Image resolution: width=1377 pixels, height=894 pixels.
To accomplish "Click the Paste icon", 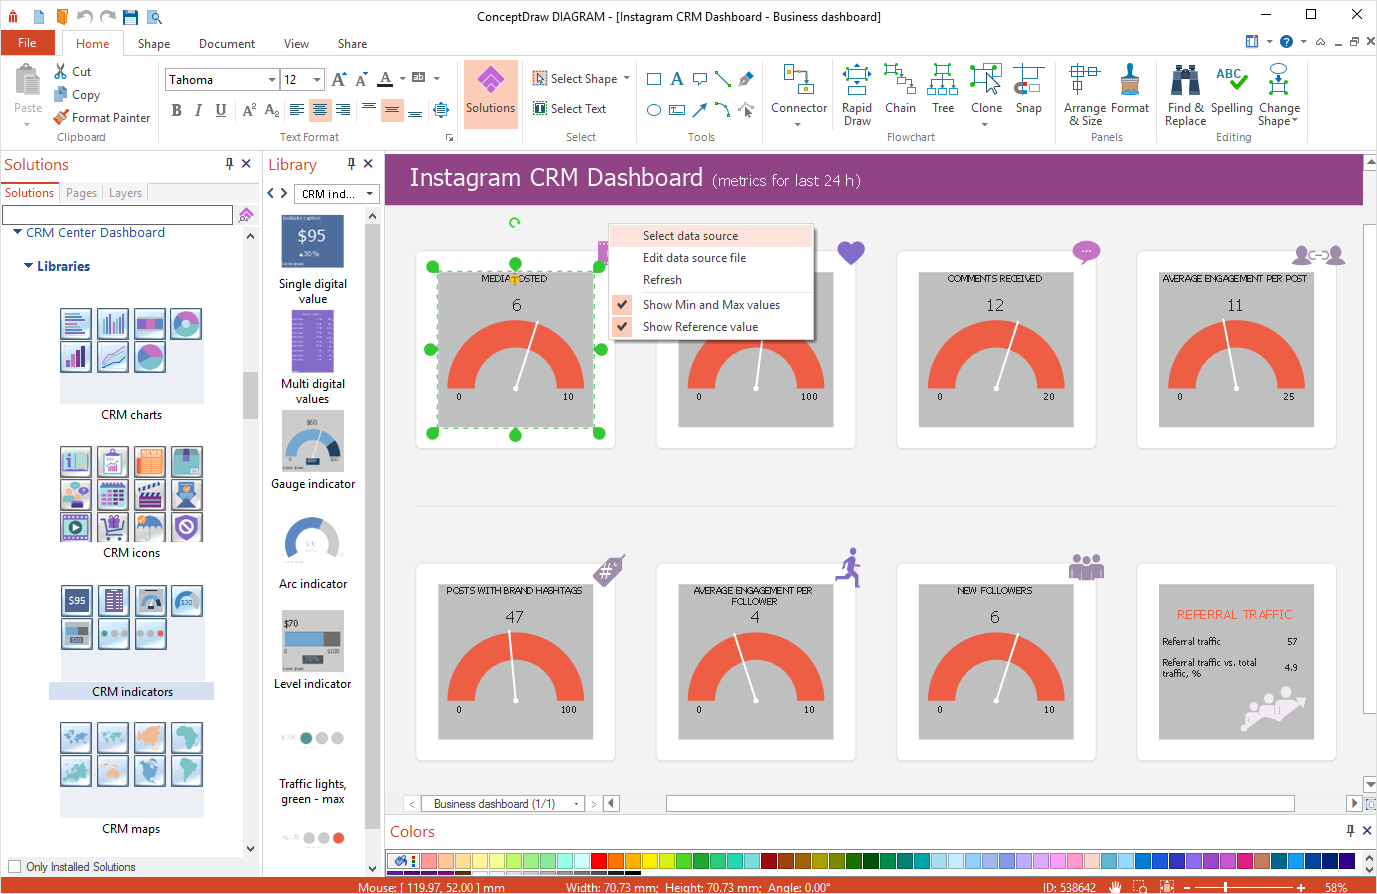I will (x=28, y=79).
